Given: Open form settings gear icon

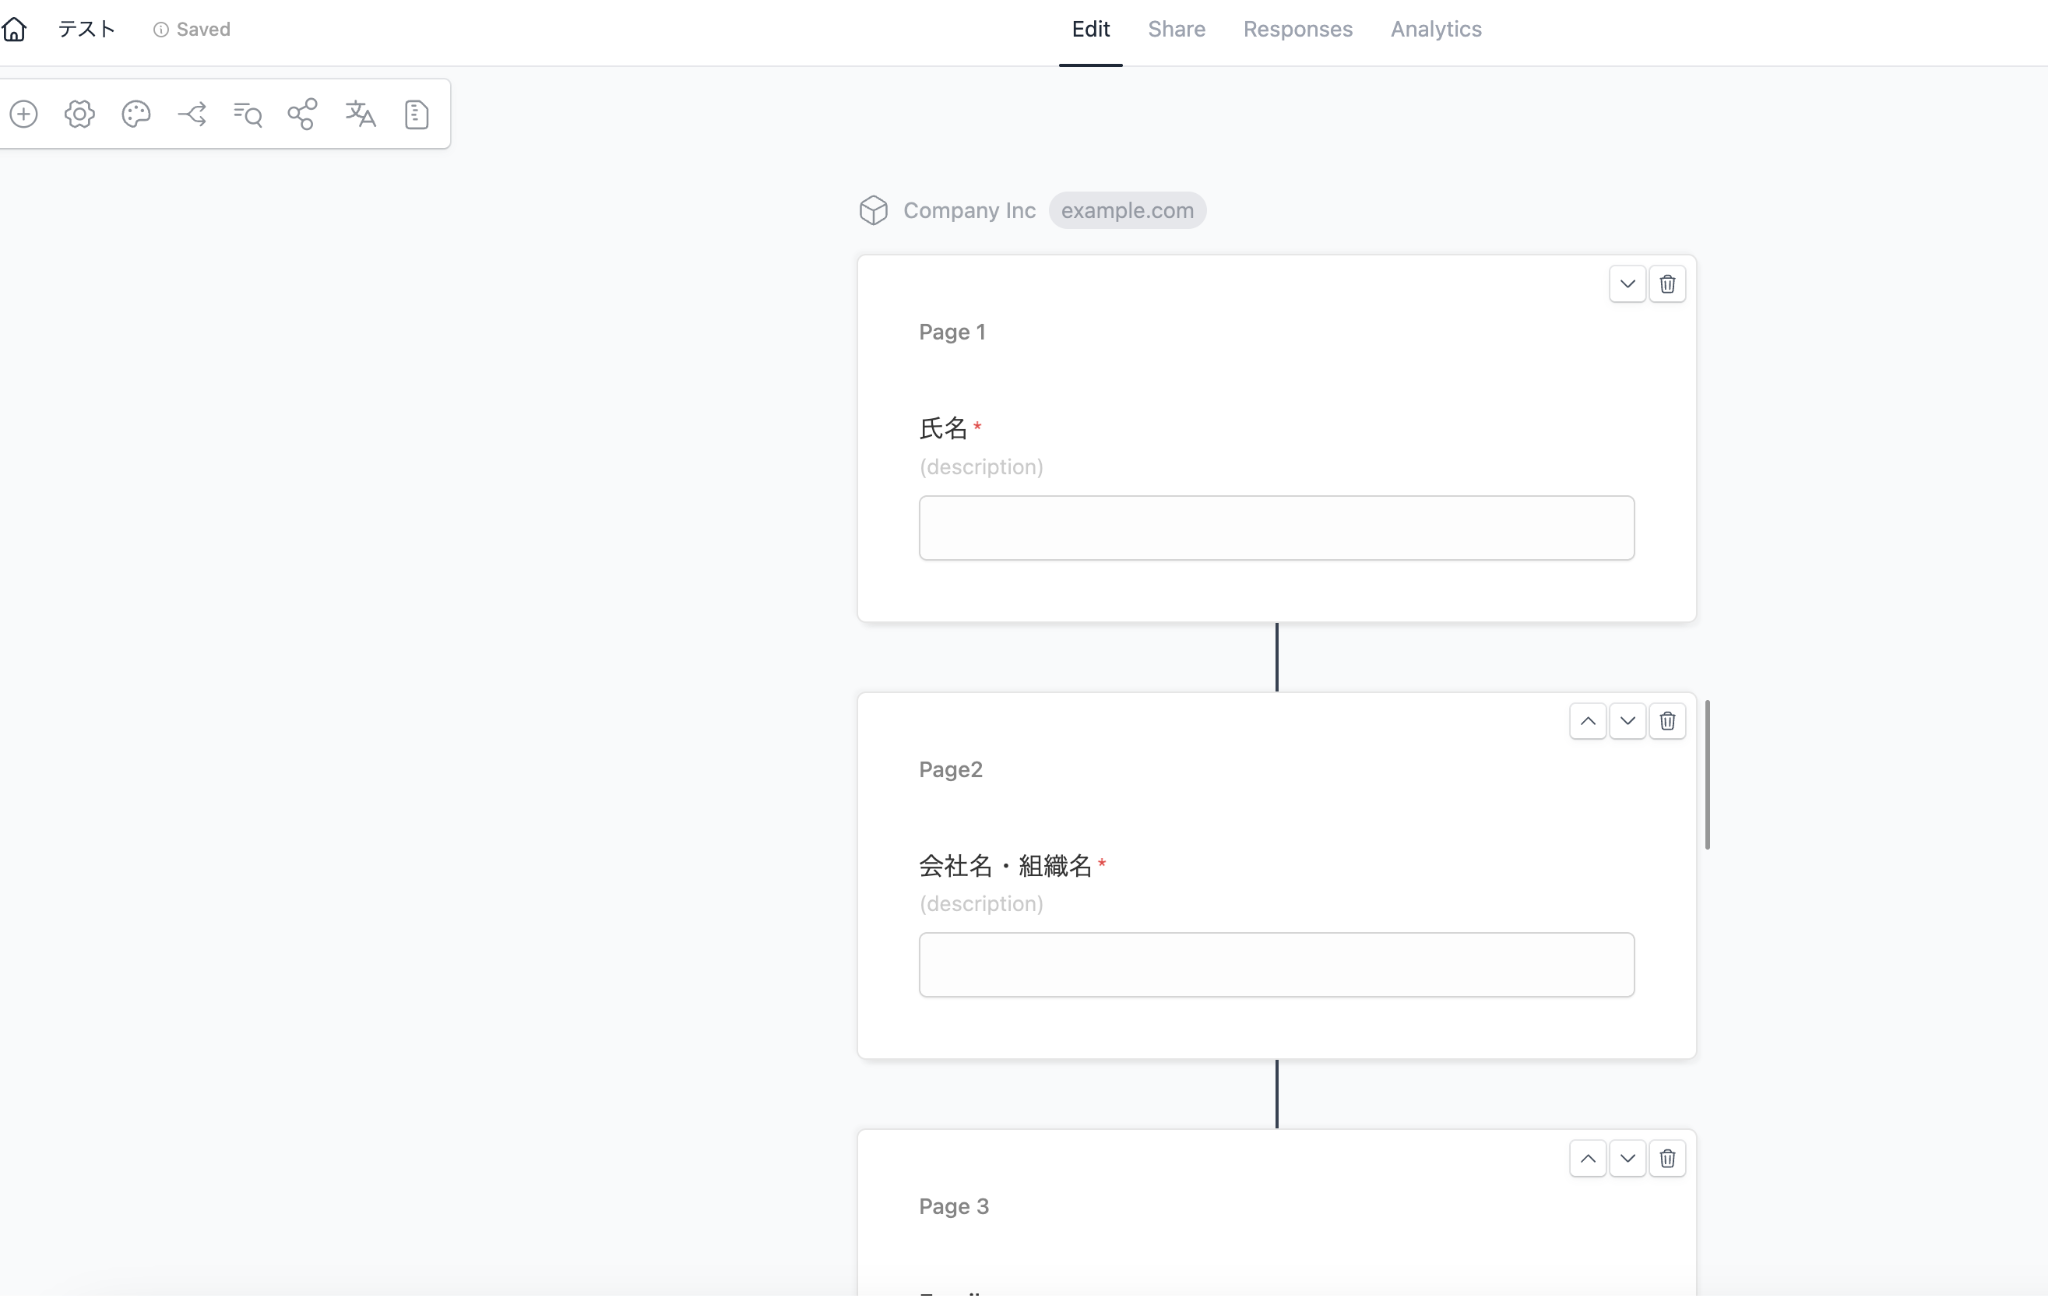Looking at the screenshot, I should pyautogui.click(x=80, y=114).
